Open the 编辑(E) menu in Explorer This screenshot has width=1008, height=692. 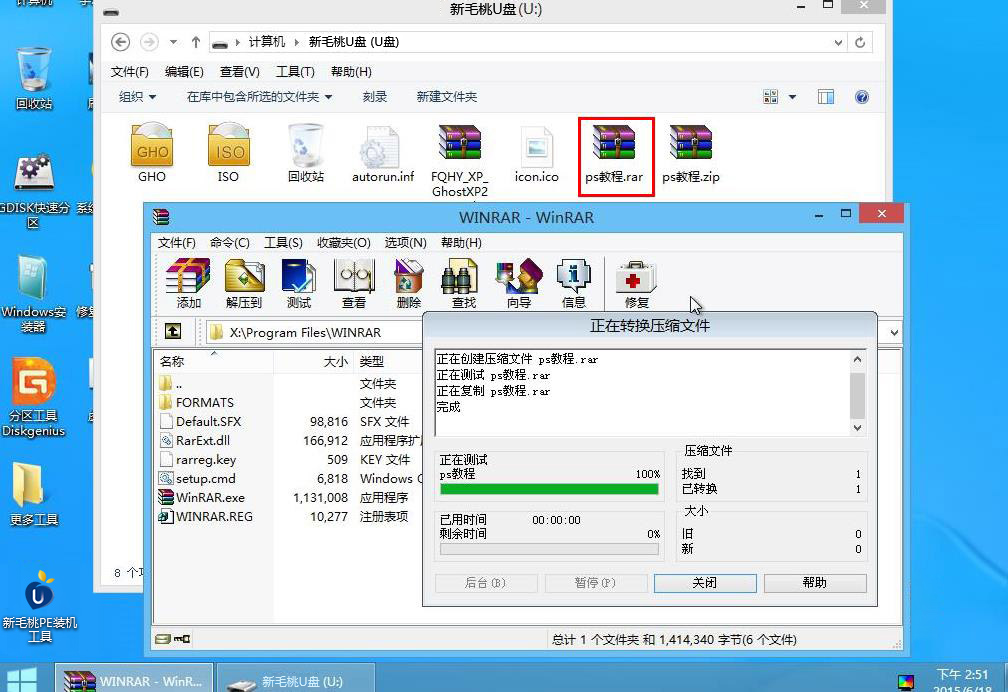(184, 71)
